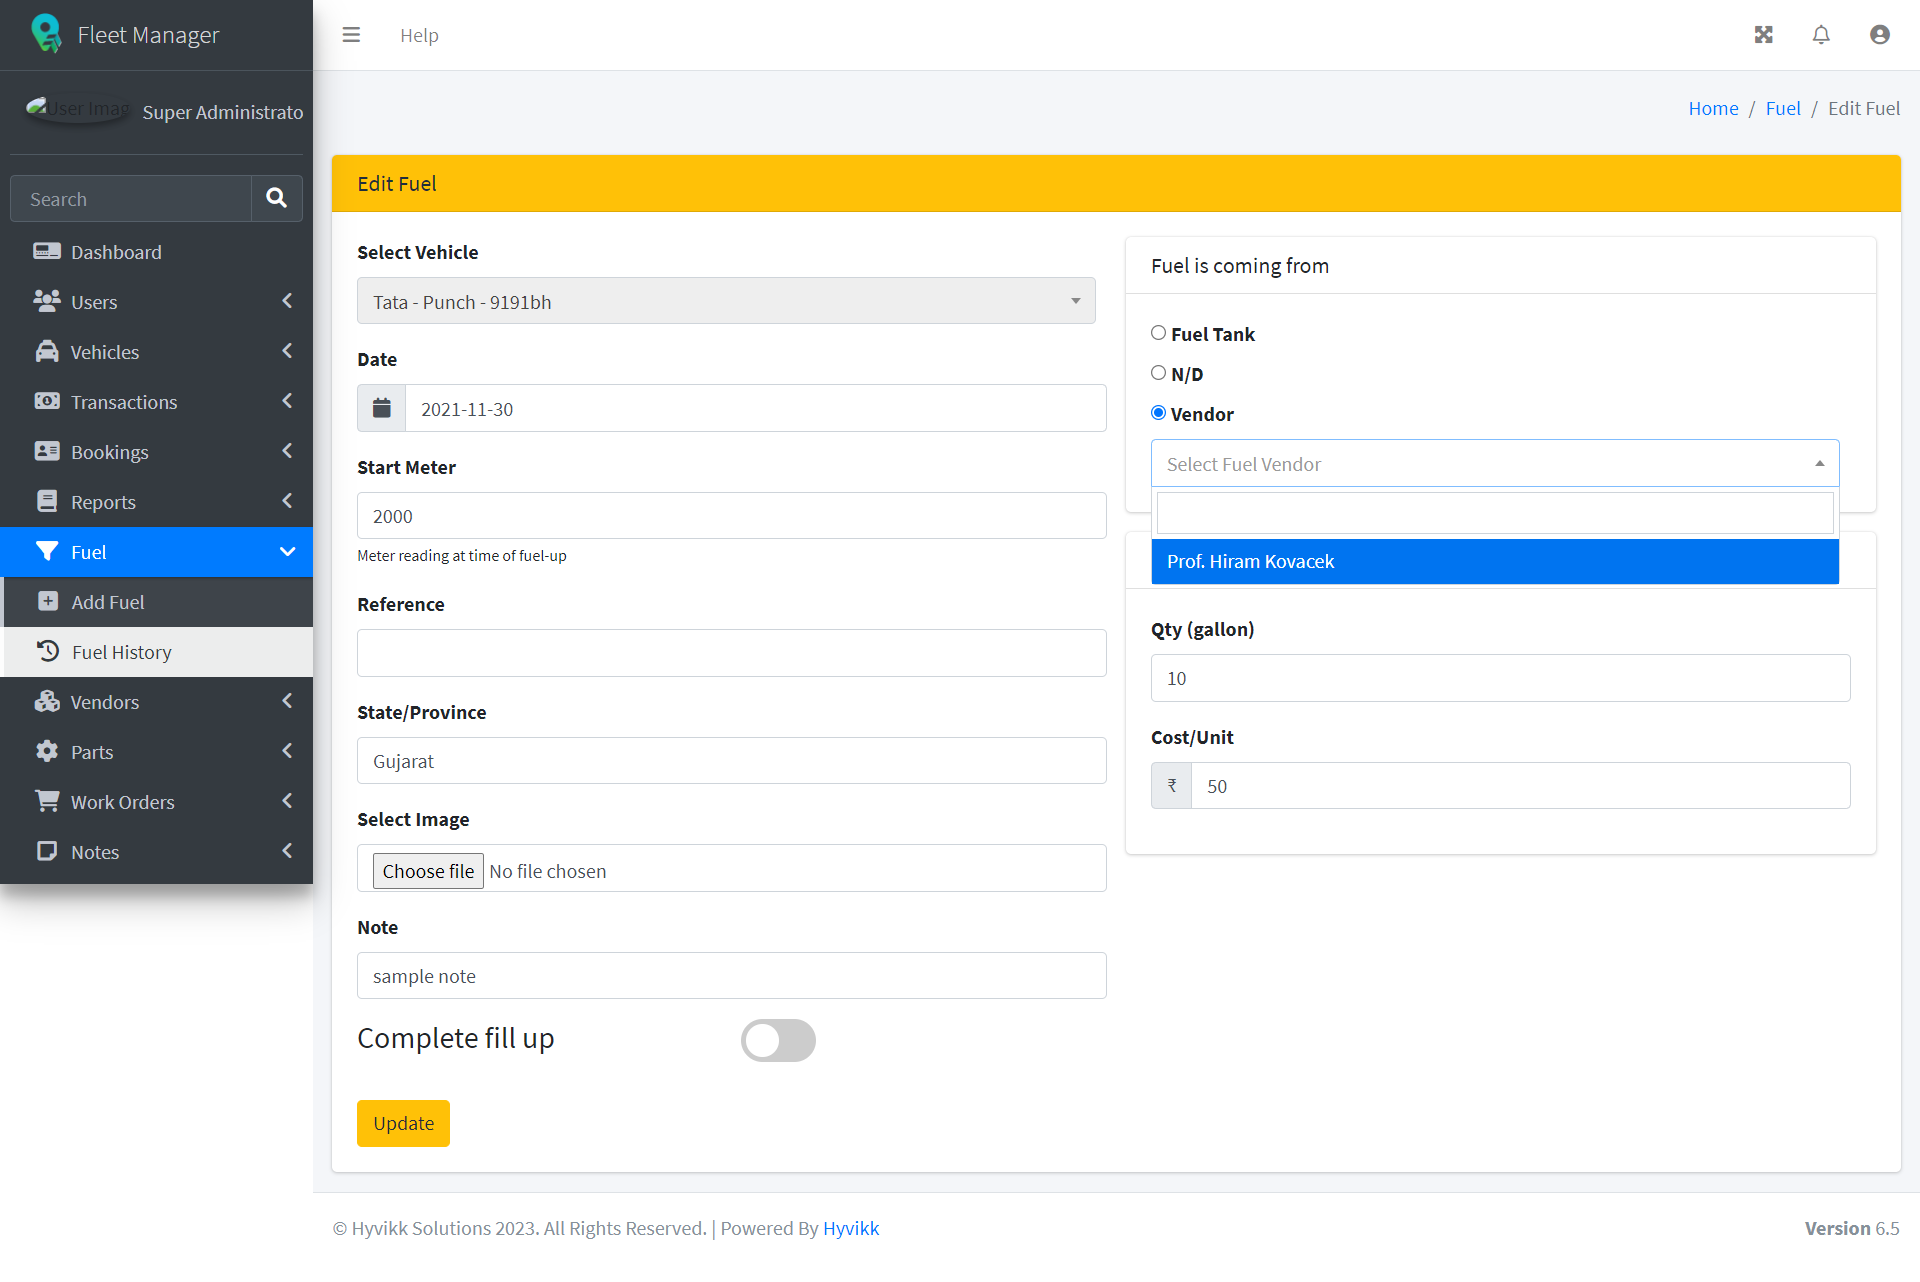Select the N/D radio option
The width and height of the screenshot is (1920, 1282).
[1158, 373]
